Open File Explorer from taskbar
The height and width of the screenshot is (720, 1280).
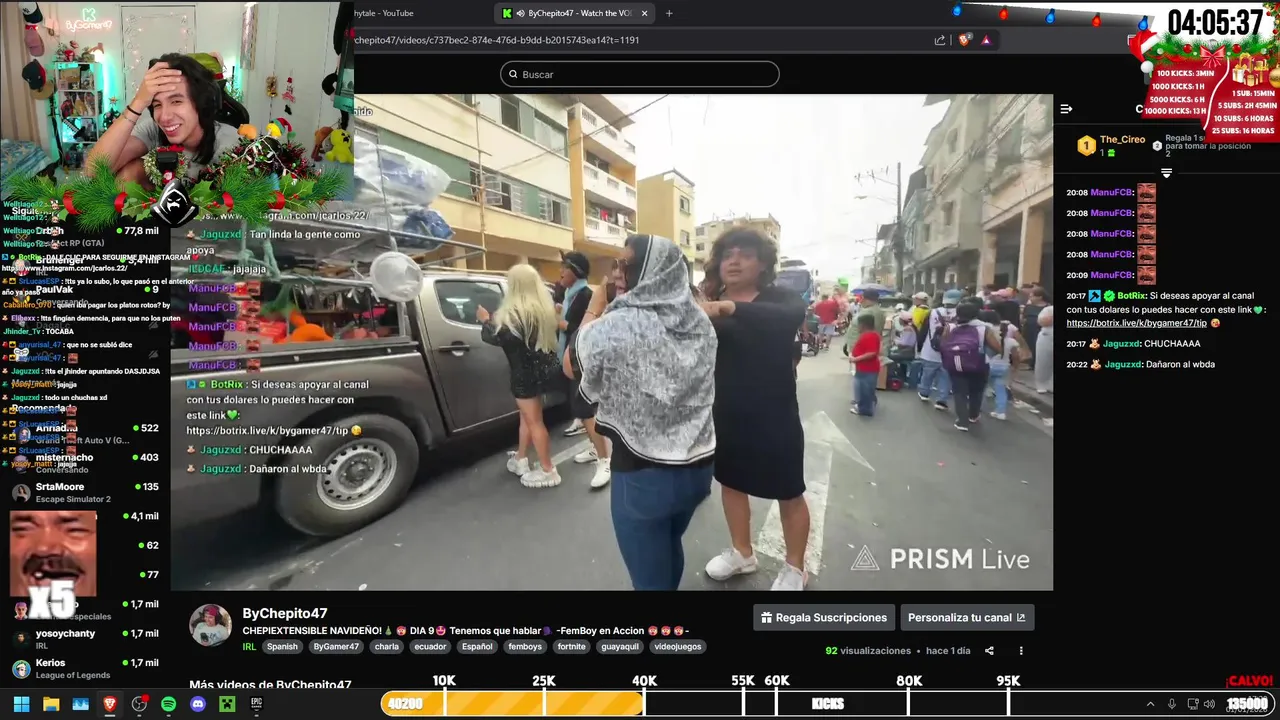pos(51,704)
